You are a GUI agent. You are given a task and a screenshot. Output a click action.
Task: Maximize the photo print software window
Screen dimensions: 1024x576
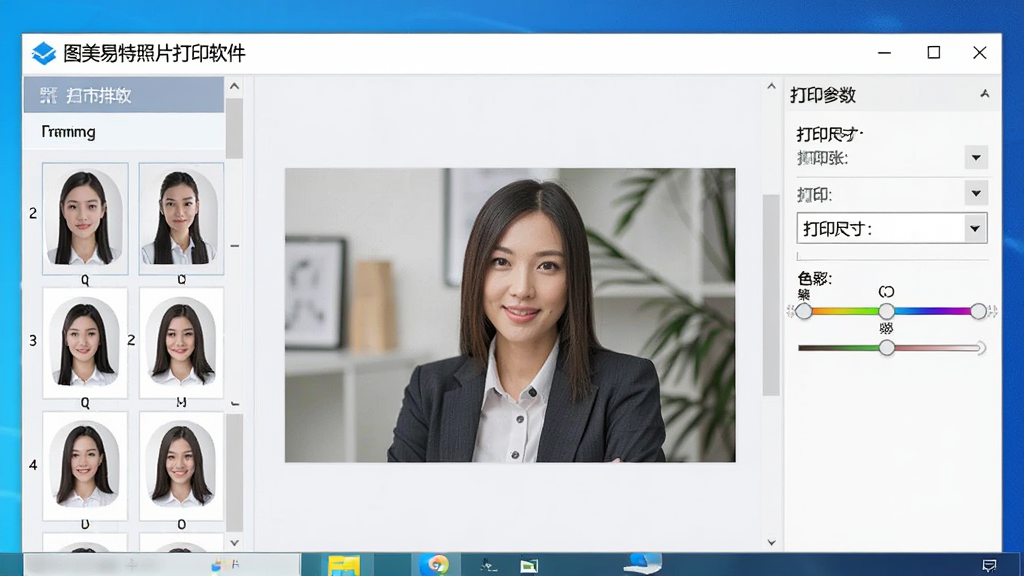point(934,52)
